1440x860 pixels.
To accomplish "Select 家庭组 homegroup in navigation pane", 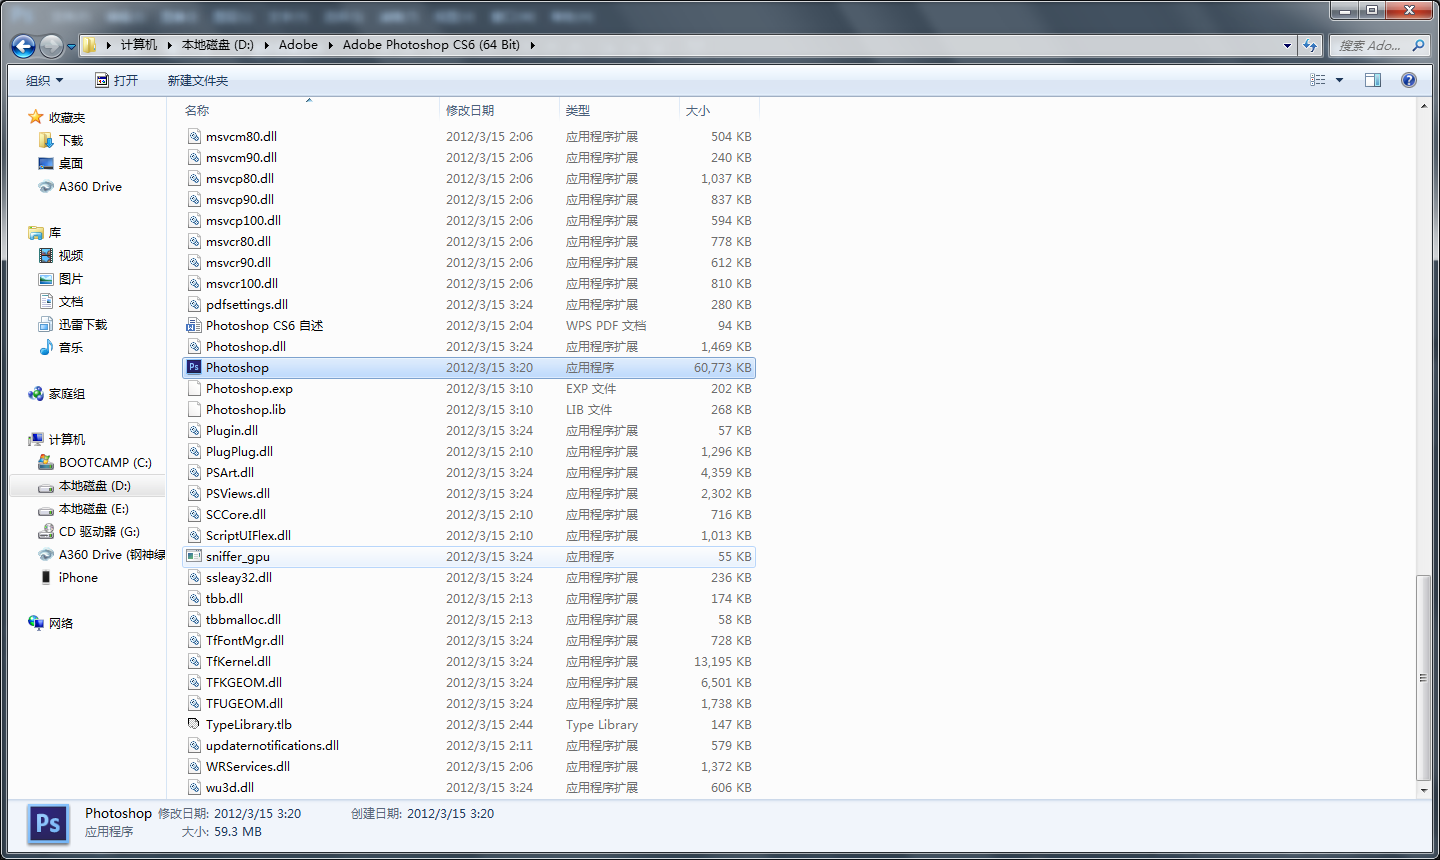I will tap(57, 393).
